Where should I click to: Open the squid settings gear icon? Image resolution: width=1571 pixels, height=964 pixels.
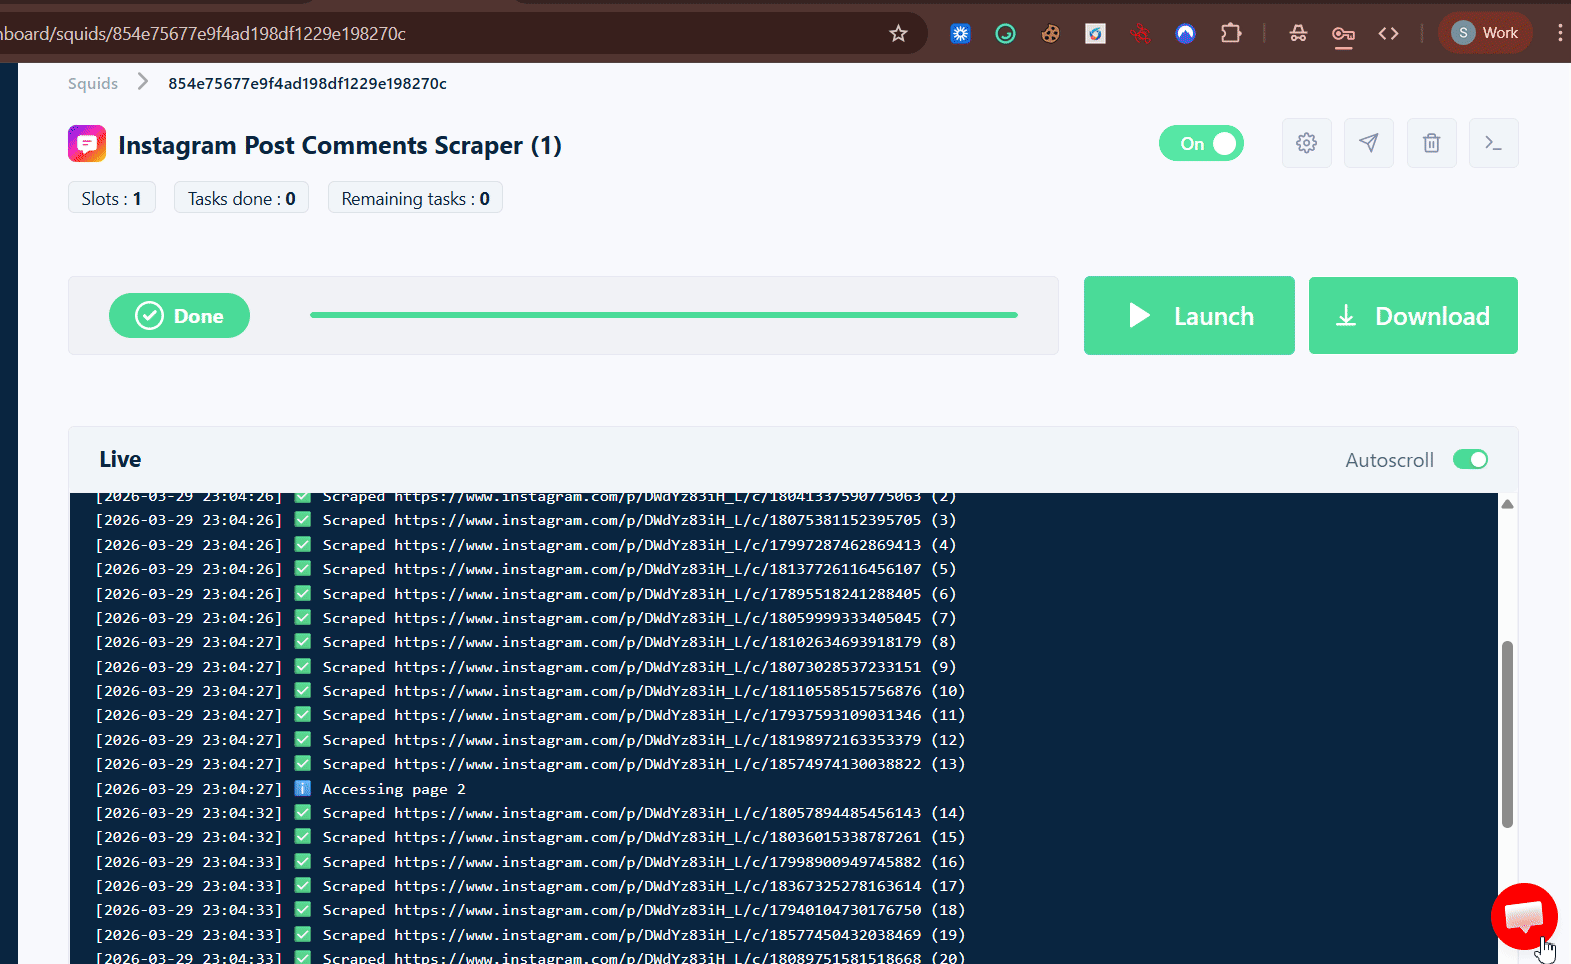point(1306,143)
